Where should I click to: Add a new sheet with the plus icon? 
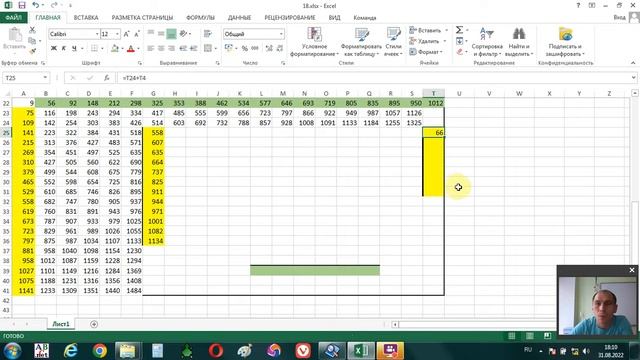point(94,324)
